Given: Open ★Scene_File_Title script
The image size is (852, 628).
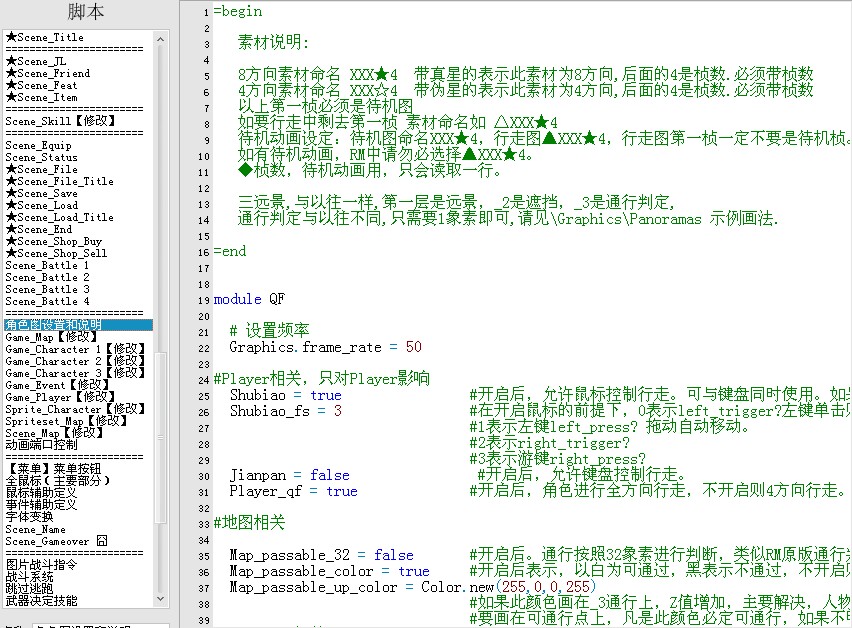Looking at the screenshot, I should click(60, 181).
